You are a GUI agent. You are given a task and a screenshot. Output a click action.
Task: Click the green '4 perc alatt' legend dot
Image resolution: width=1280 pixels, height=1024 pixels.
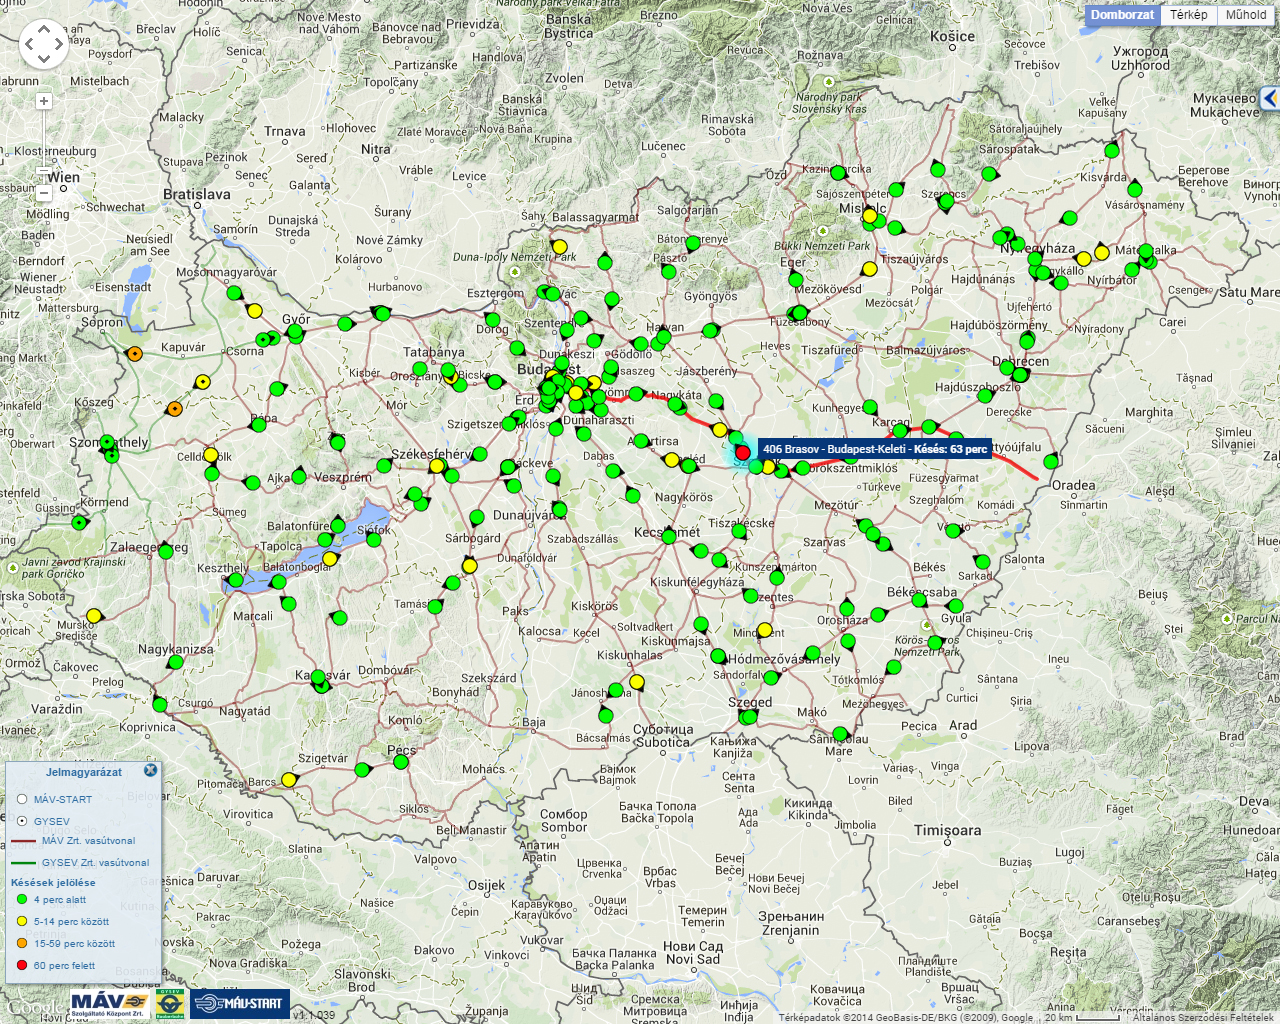point(22,900)
